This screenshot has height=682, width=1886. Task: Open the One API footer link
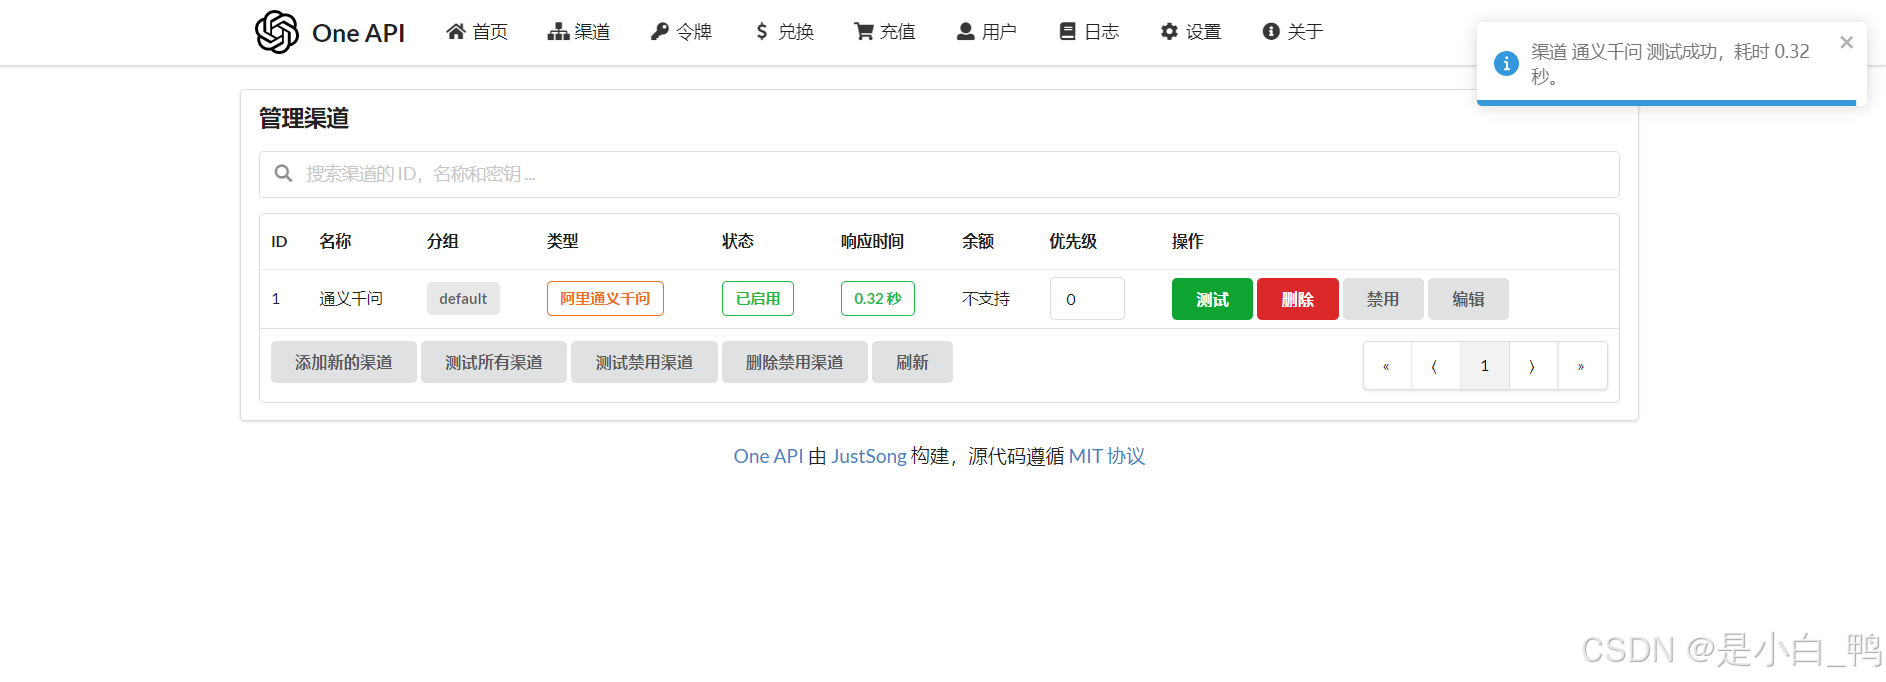[x=768, y=456]
